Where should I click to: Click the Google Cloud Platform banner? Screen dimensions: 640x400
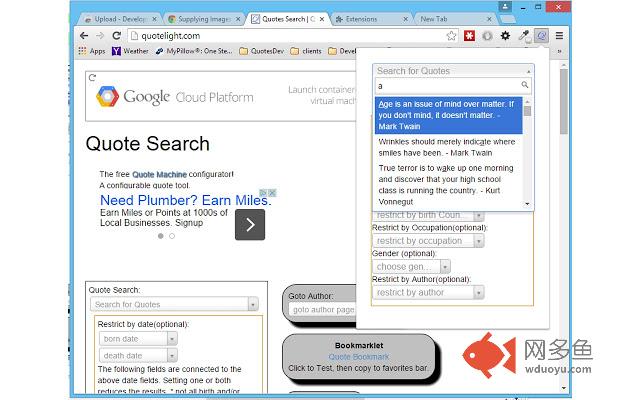click(x=220, y=96)
